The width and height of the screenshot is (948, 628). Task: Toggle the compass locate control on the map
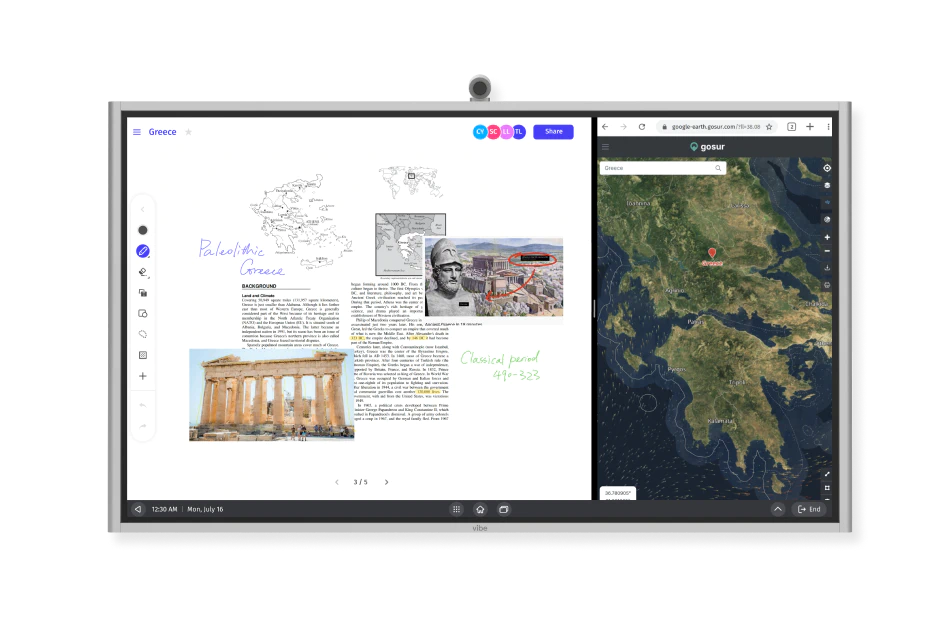[826, 170]
